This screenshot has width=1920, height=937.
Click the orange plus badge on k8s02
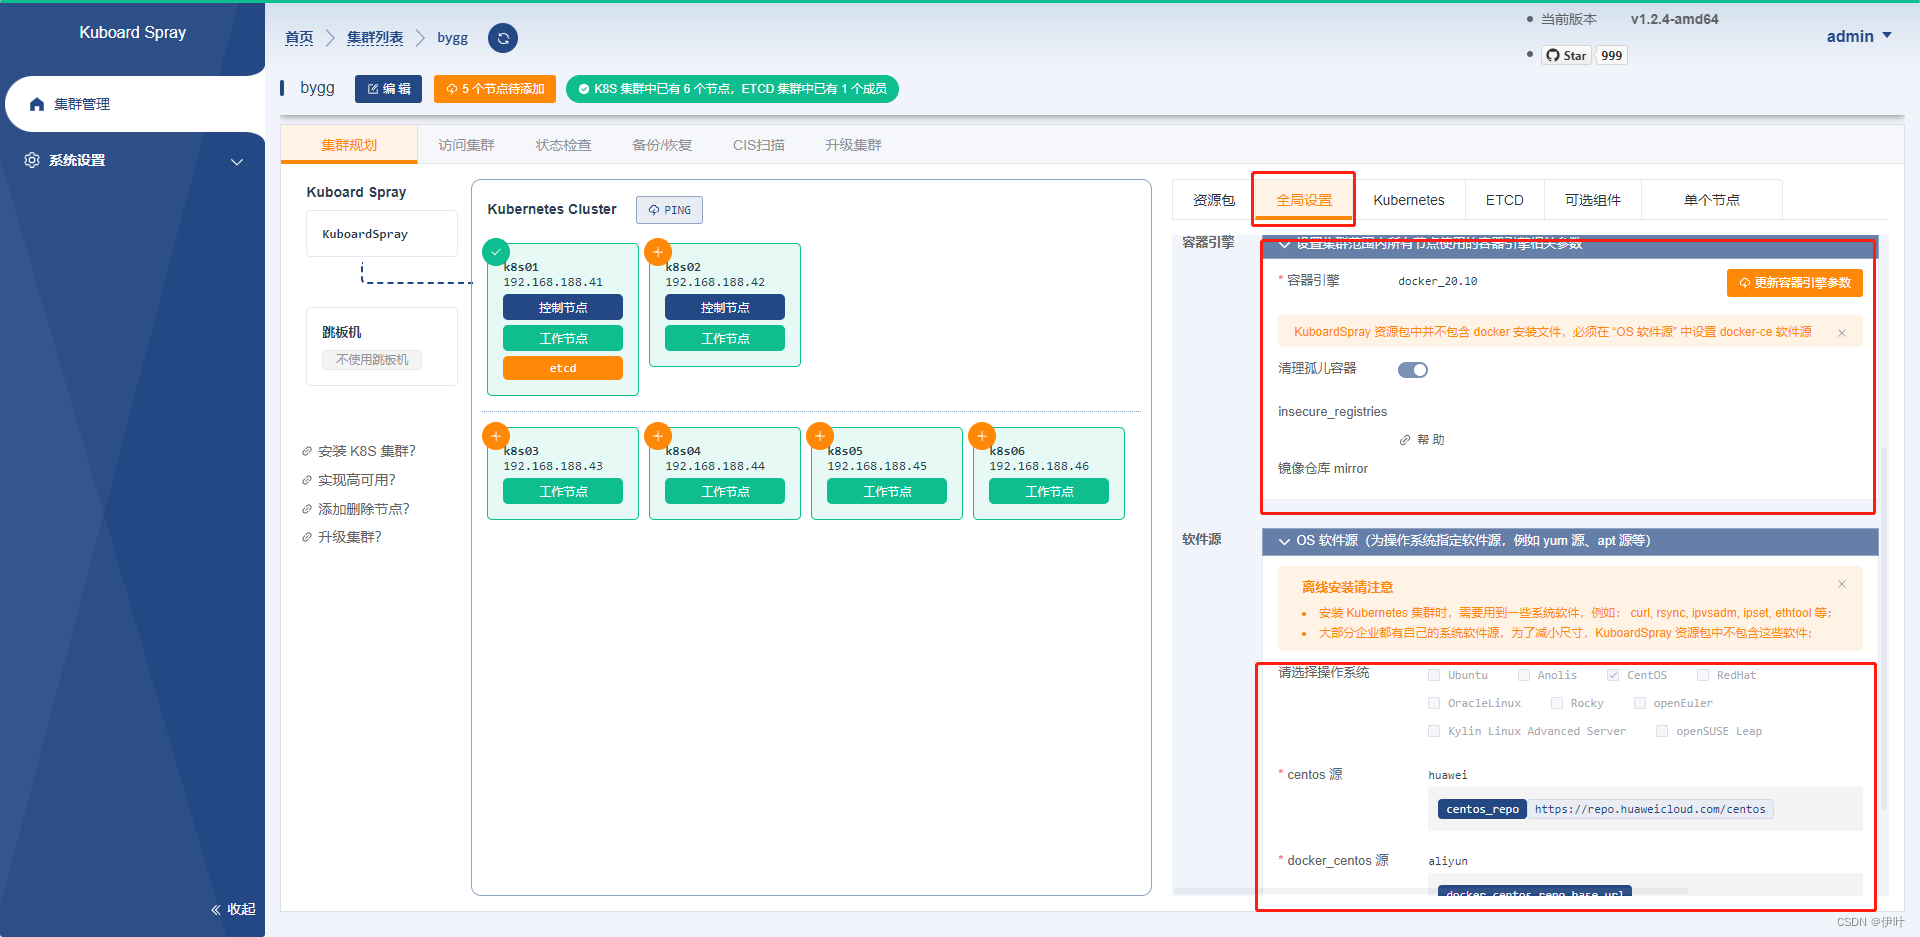pos(658,252)
